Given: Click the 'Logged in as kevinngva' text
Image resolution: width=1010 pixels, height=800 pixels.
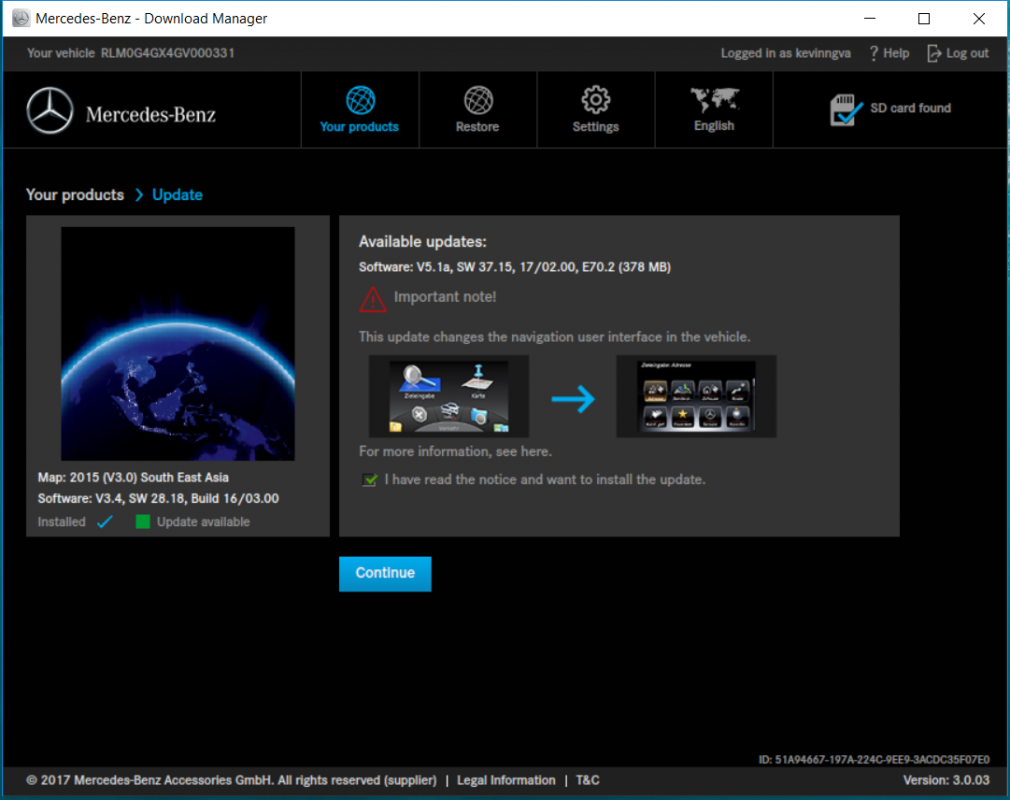Looking at the screenshot, I should [x=785, y=53].
